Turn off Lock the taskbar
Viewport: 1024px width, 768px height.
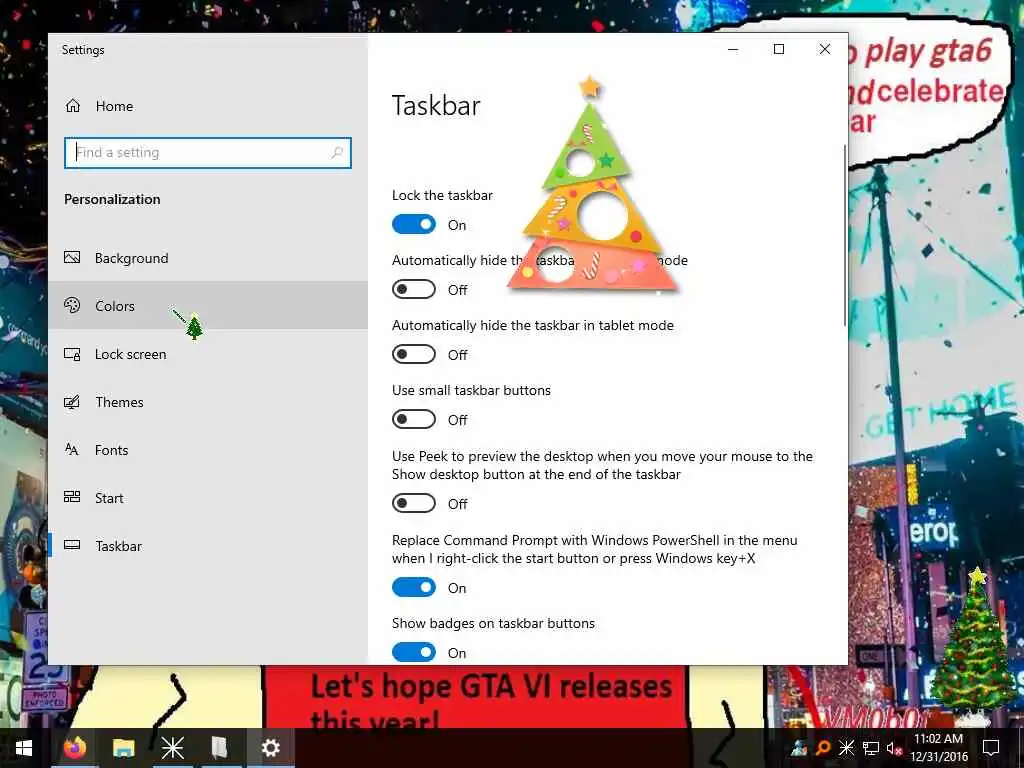click(x=413, y=224)
